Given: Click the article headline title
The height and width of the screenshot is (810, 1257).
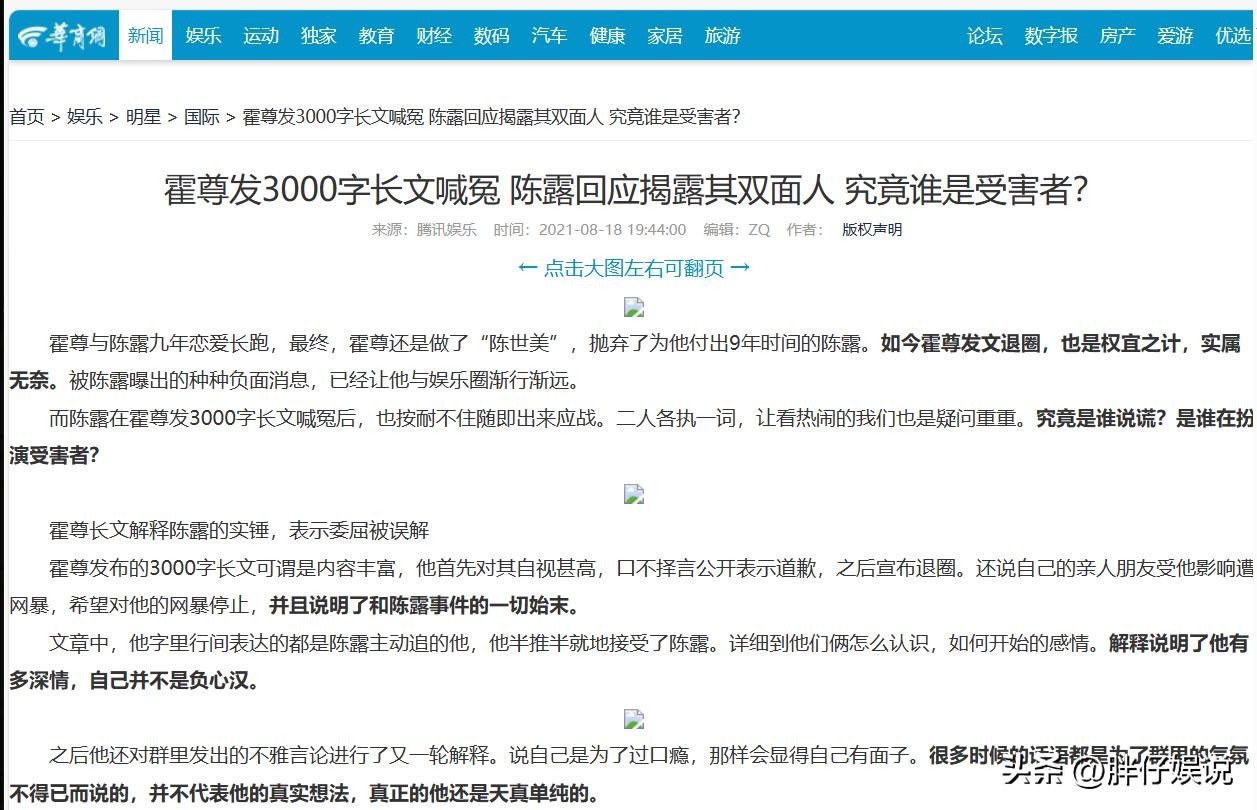Looking at the screenshot, I should (626, 189).
